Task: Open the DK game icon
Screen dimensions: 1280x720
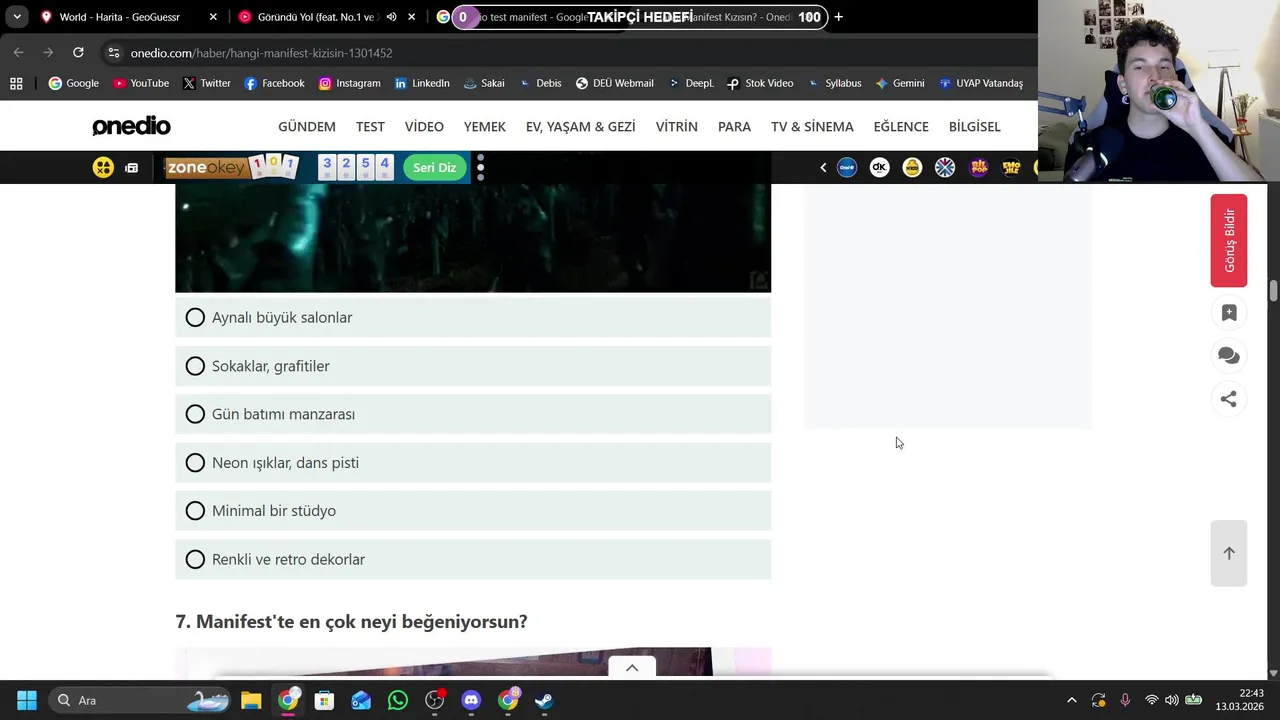Action: [x=879, y=167]
